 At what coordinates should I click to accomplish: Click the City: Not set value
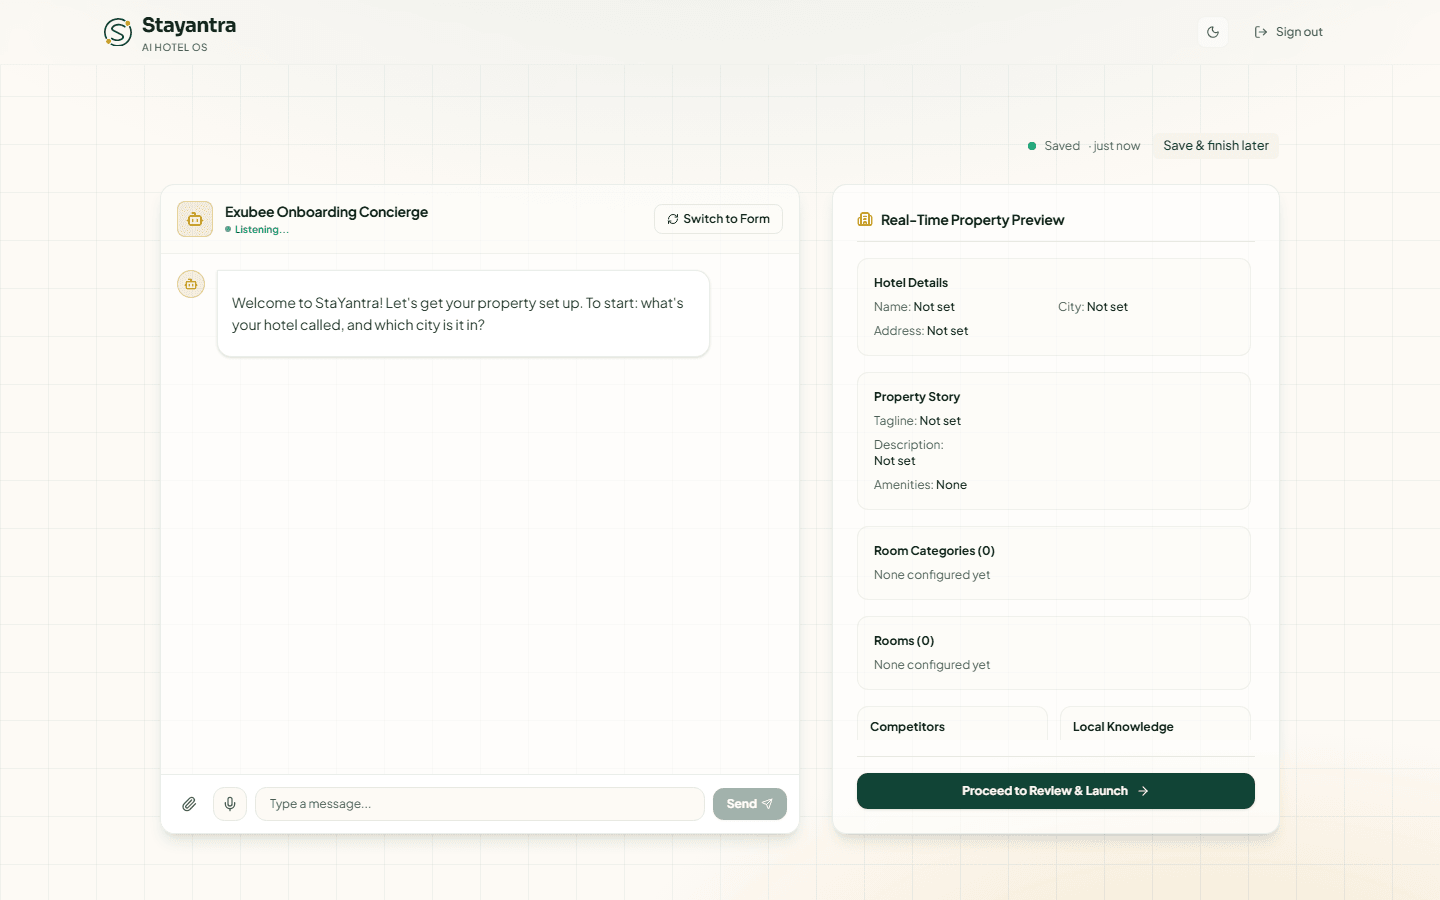point(1107,307)
